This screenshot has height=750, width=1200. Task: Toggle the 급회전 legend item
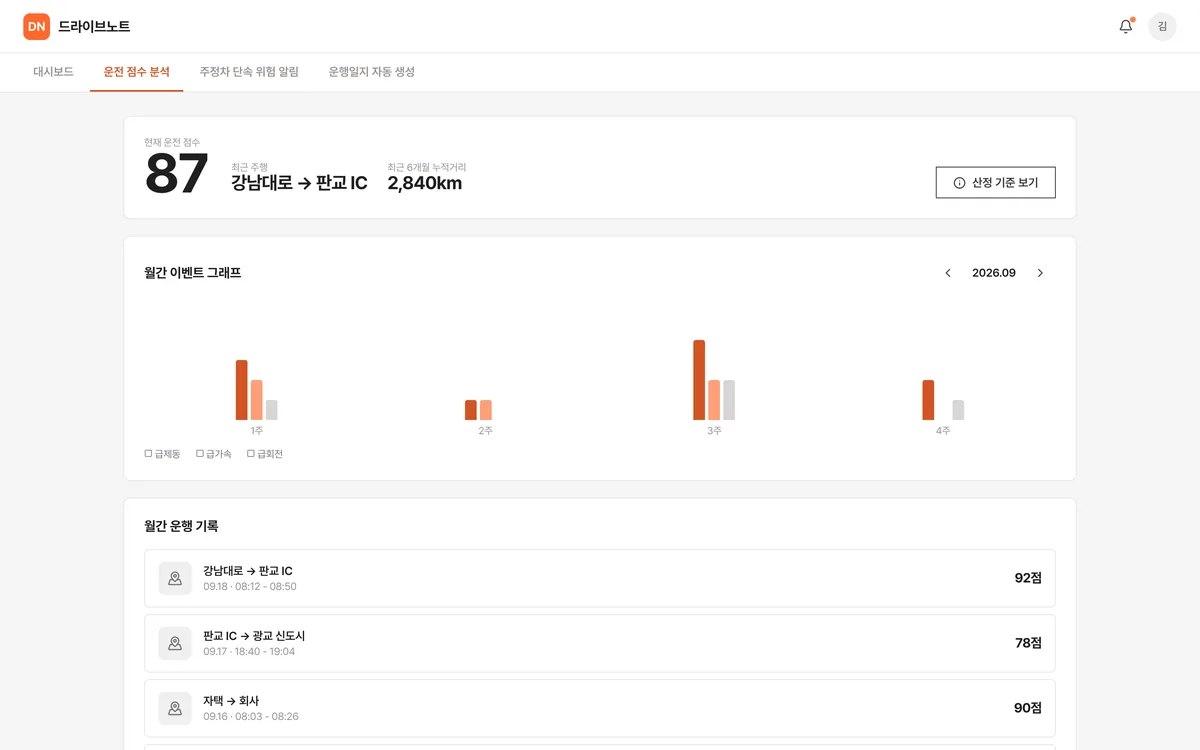265,454
